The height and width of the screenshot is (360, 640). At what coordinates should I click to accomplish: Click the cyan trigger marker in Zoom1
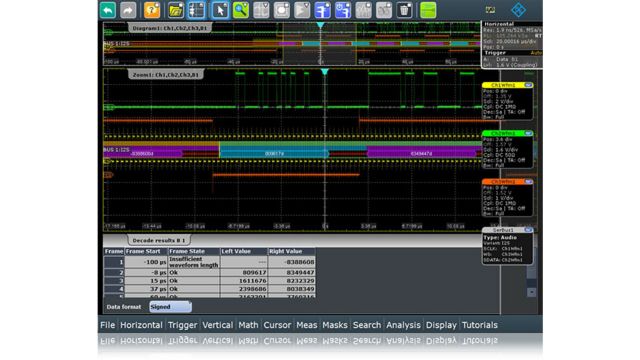pos(324,72)
